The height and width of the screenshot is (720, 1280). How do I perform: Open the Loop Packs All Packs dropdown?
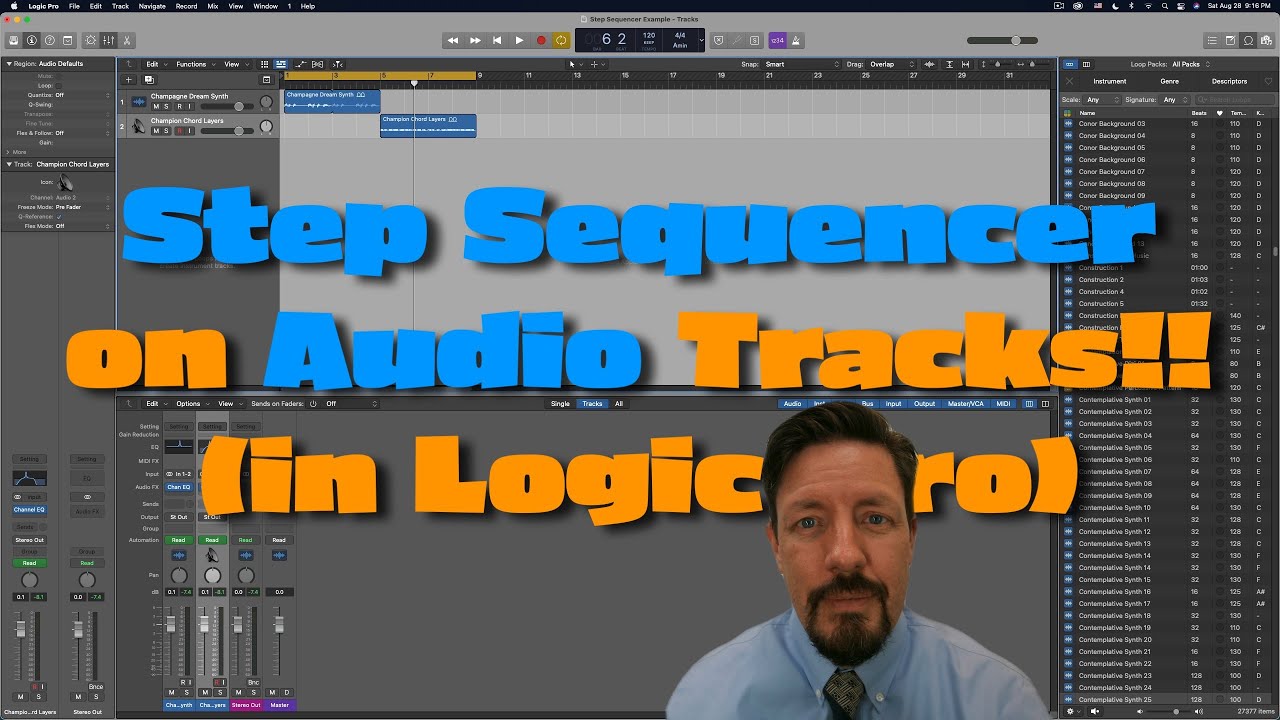pos(1192,64)
